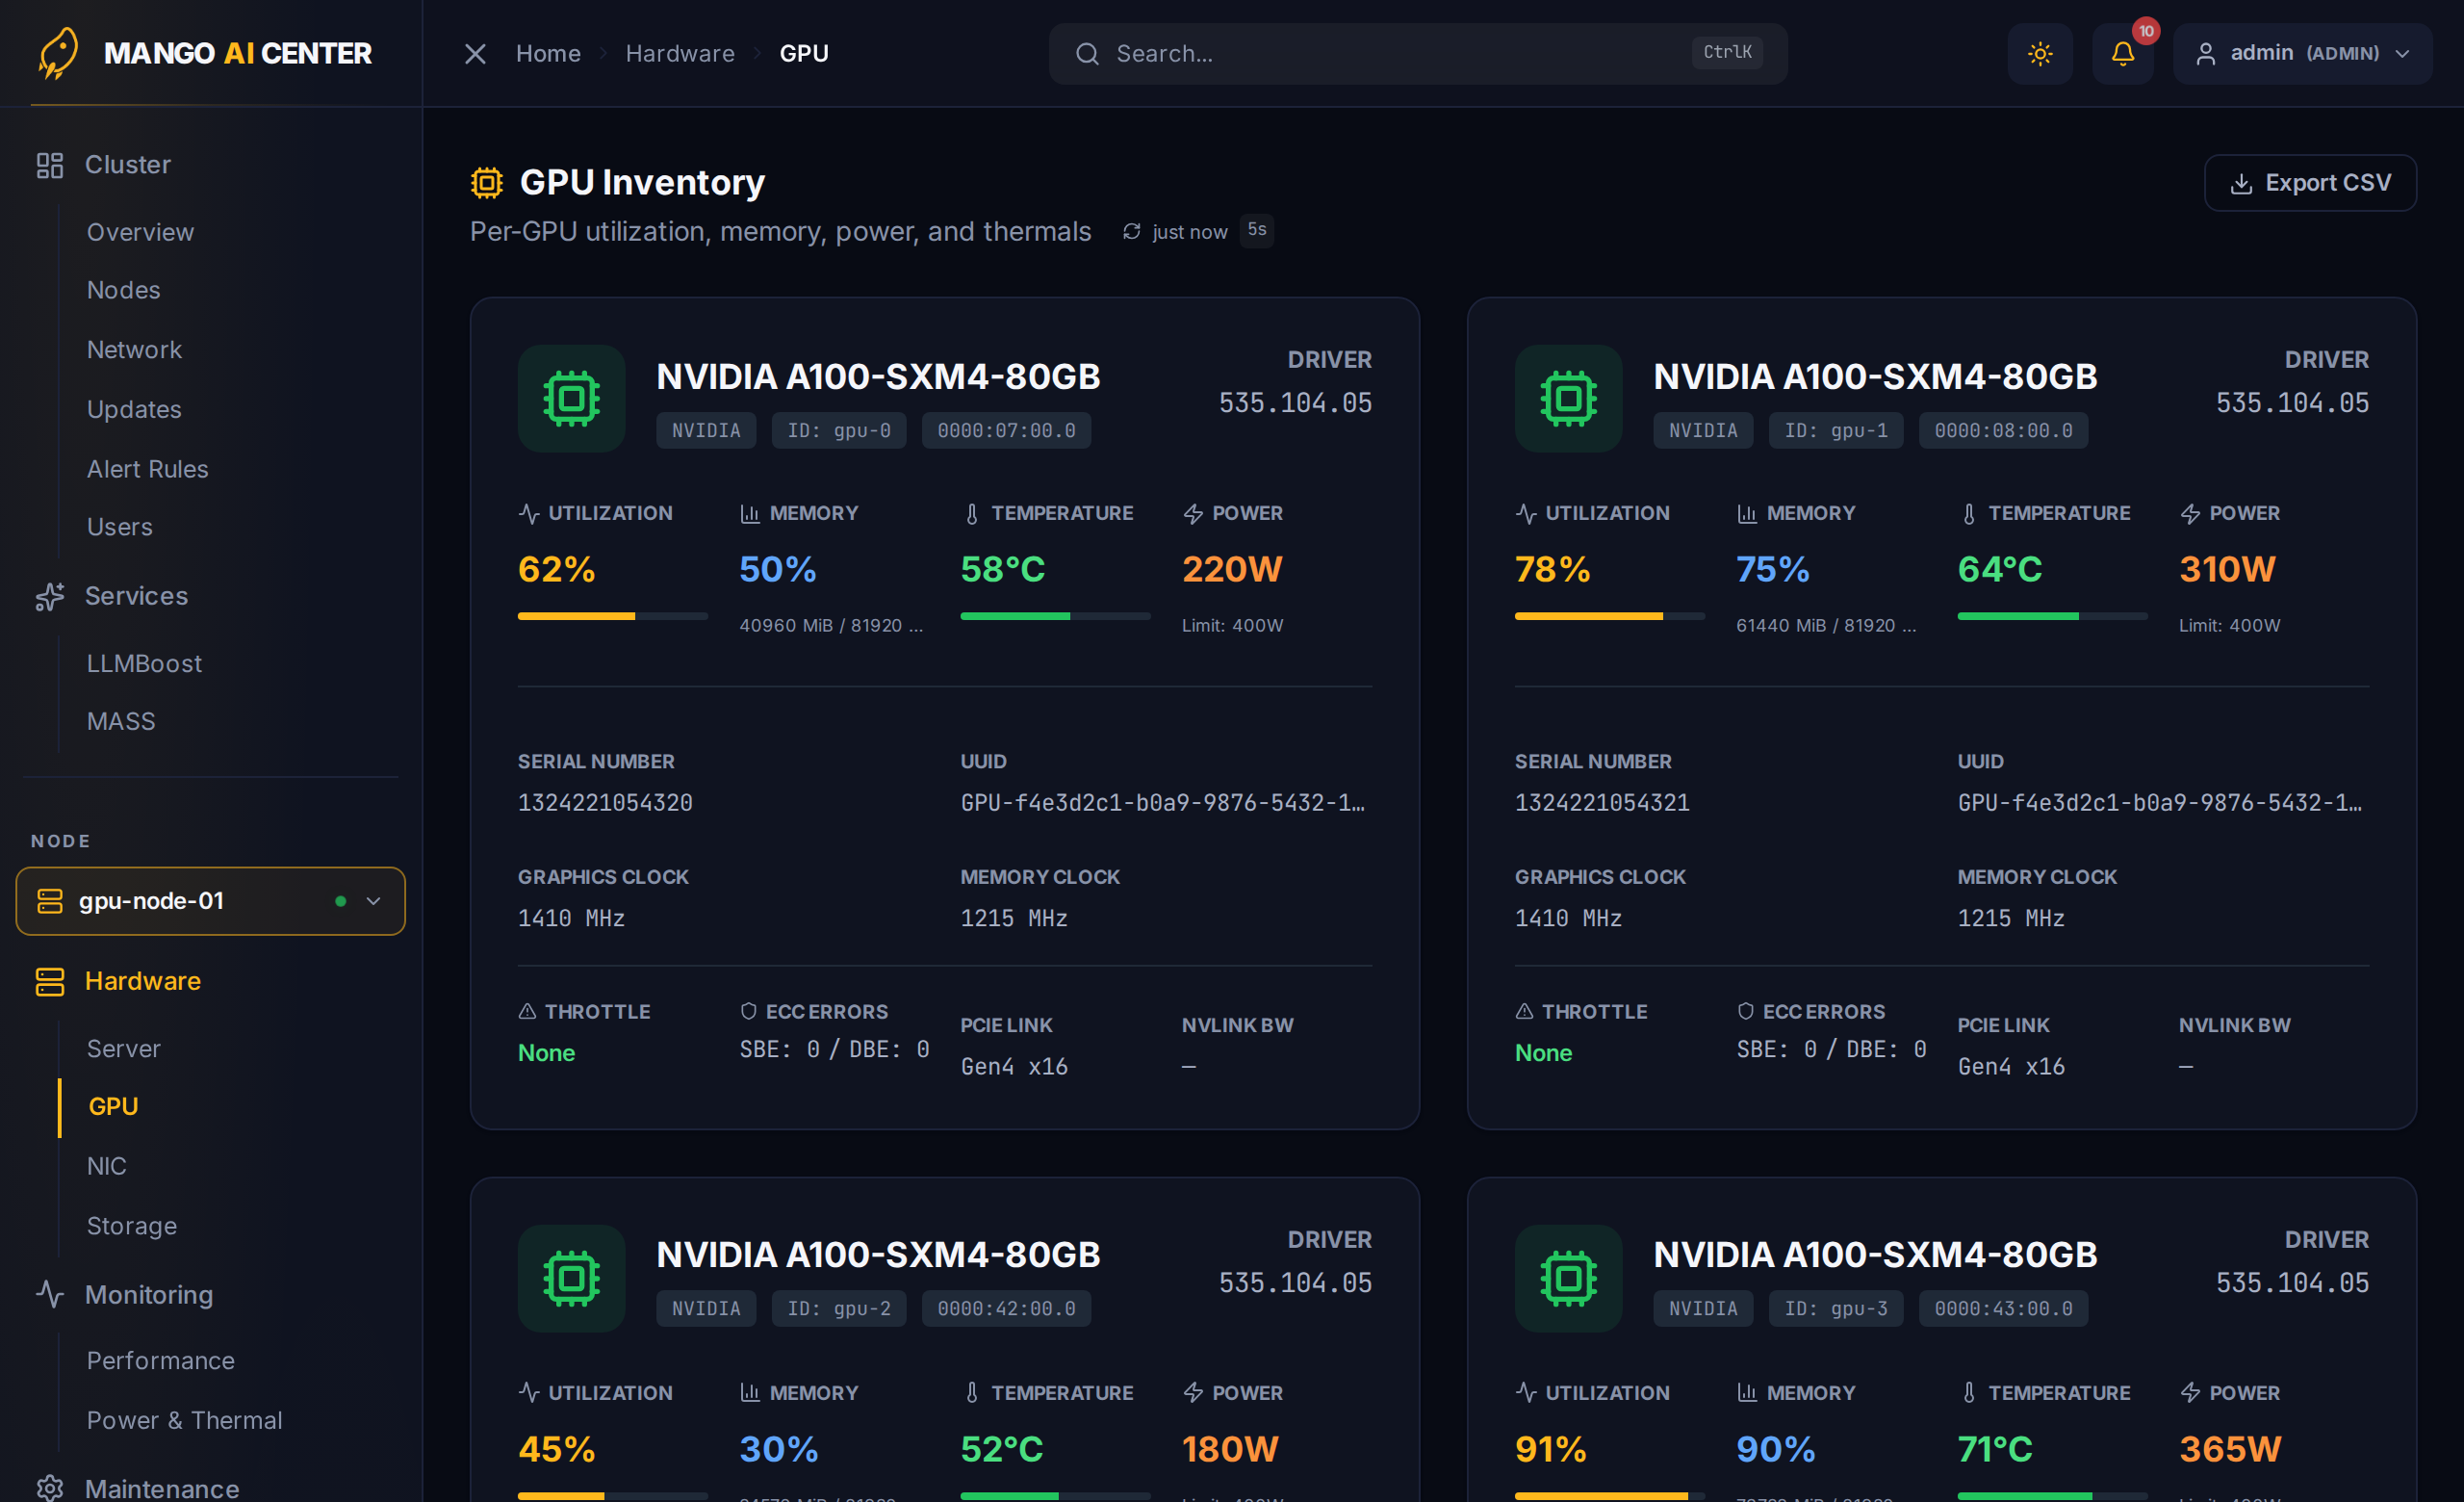Screen dimensions: 2464x1502
Task: Click gpu-3 power lightning icon
Action: 2190,1393
